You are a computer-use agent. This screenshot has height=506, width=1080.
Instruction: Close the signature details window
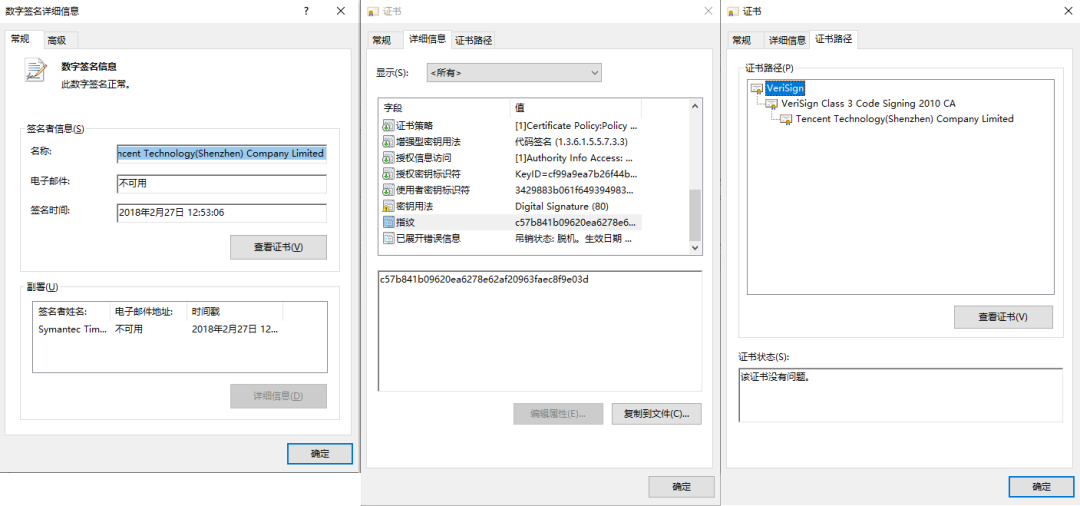[340, 11]
